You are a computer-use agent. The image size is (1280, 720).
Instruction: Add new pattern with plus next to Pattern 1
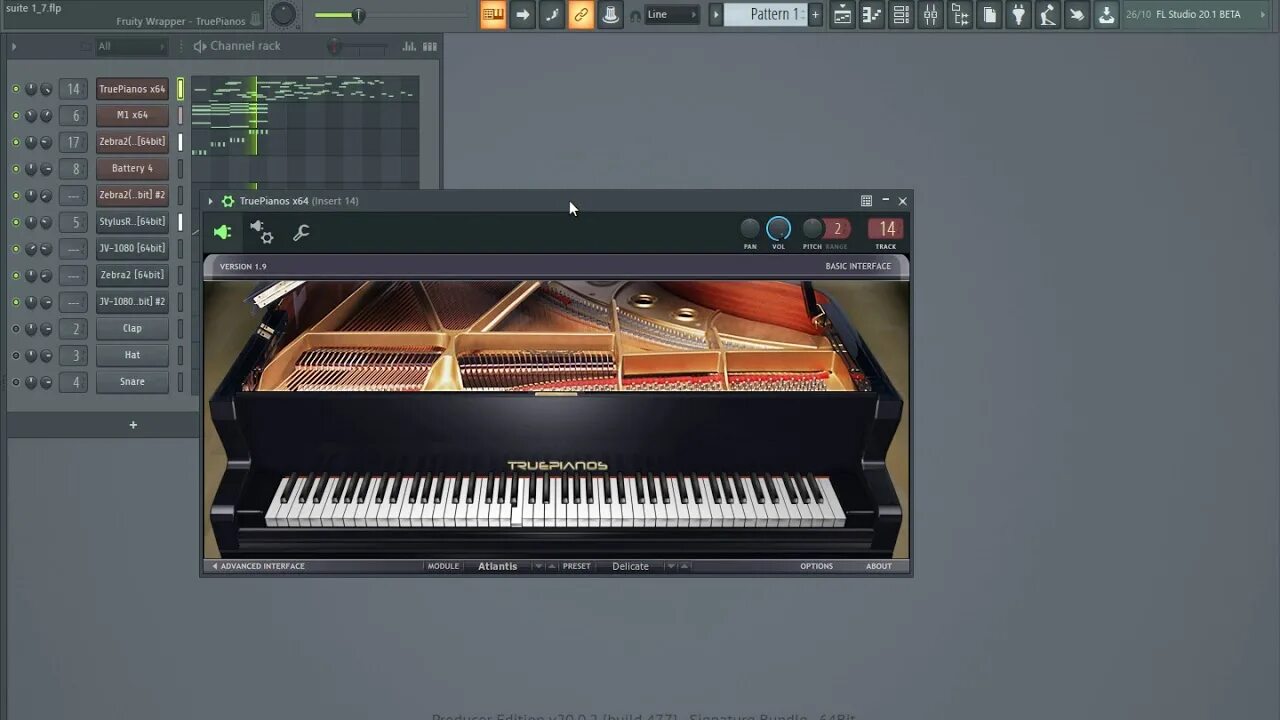pos(815,14)
